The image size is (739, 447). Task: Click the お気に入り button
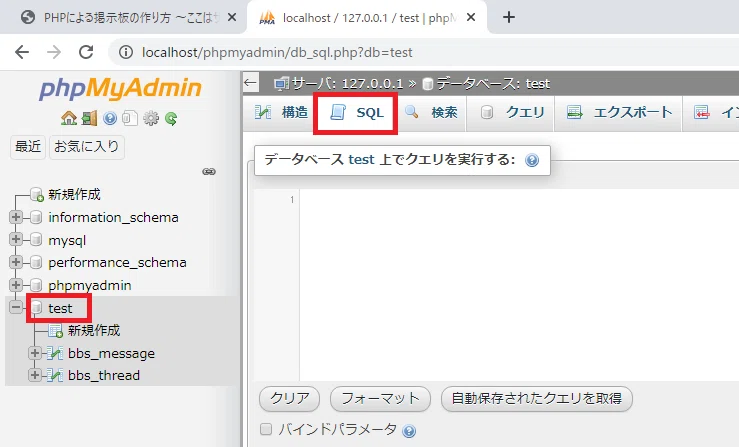coord(87,147)
